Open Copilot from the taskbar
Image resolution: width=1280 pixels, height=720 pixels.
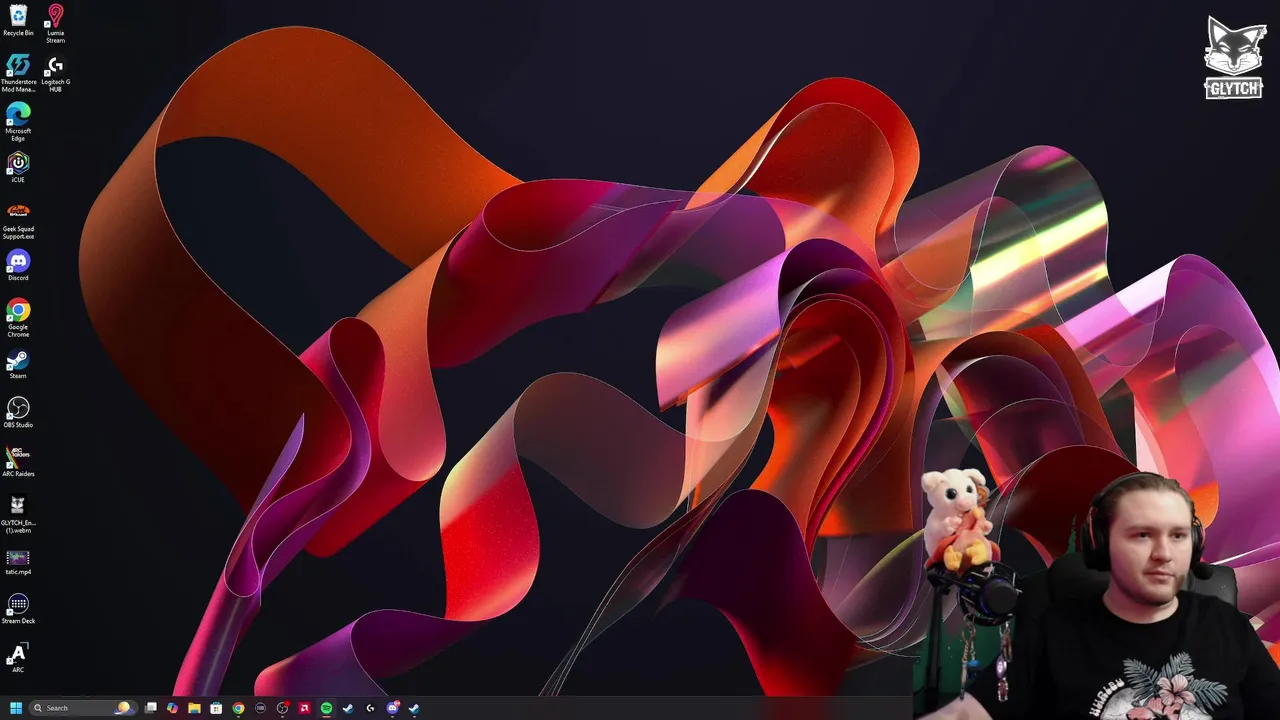(172, 708)
